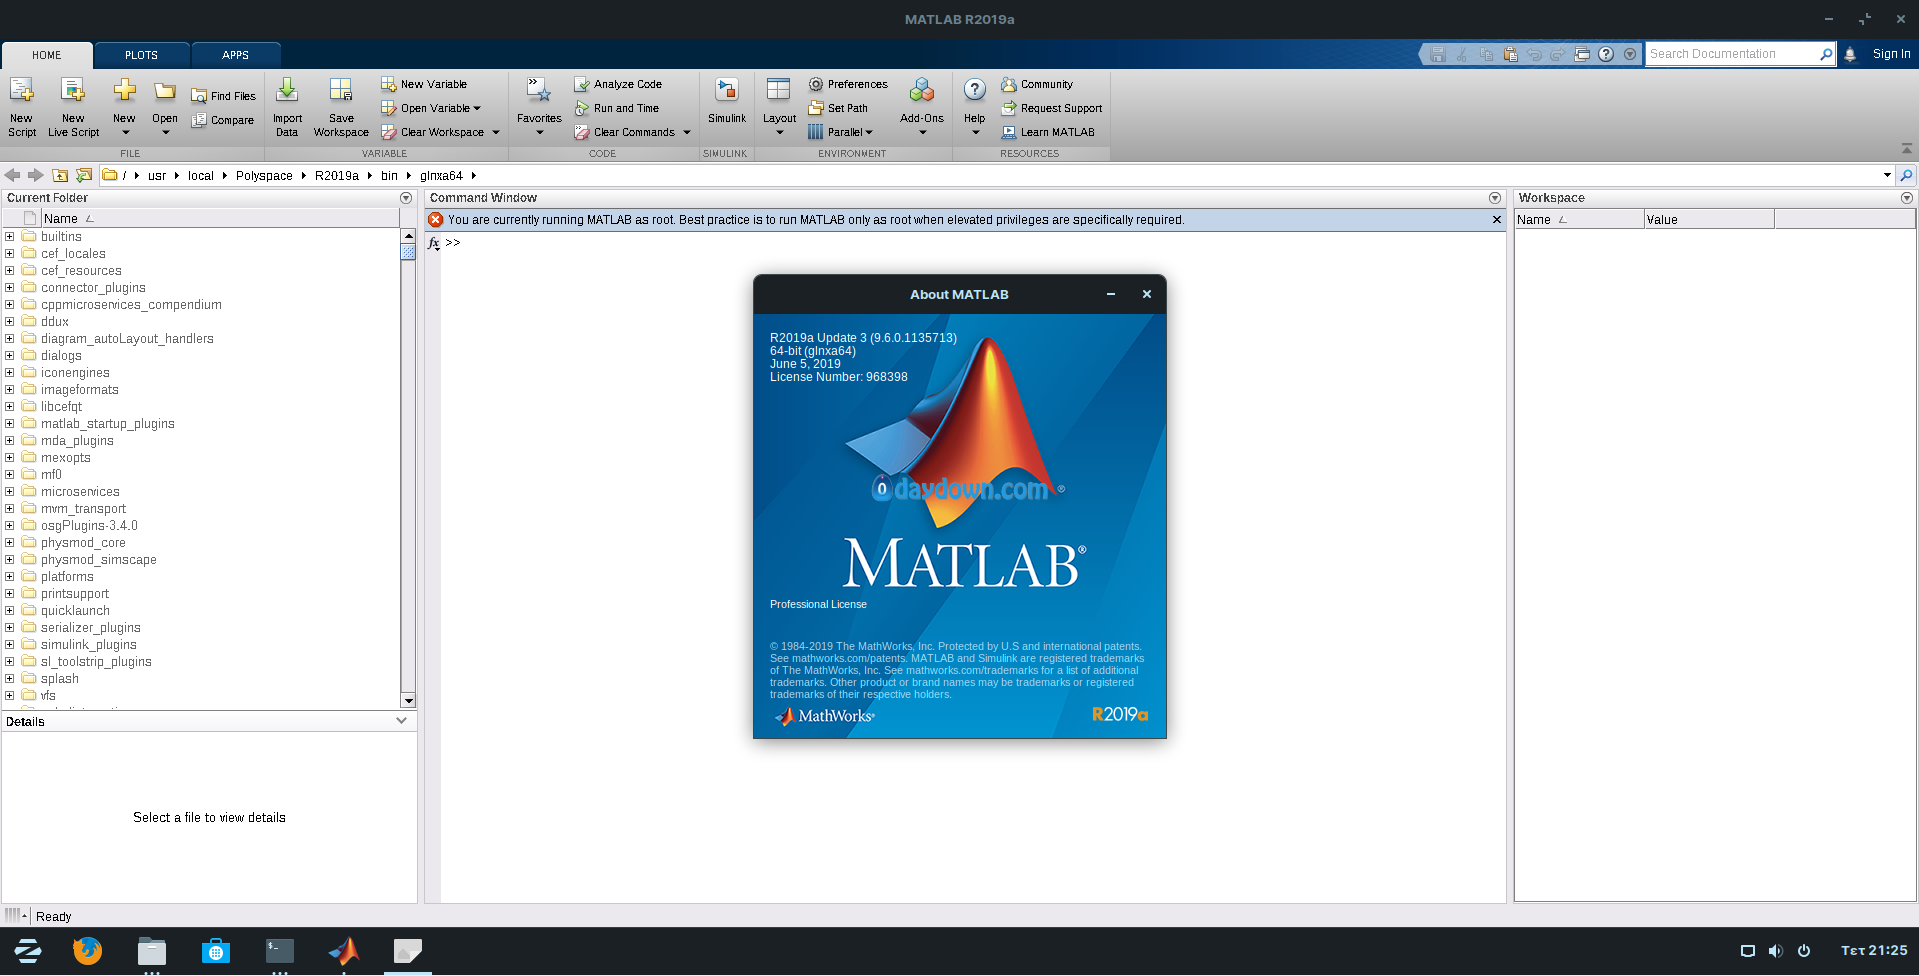Screen dimensions: 1919x976
Task: Search the current folder with magnifier icon
Action: point(1906,175)
